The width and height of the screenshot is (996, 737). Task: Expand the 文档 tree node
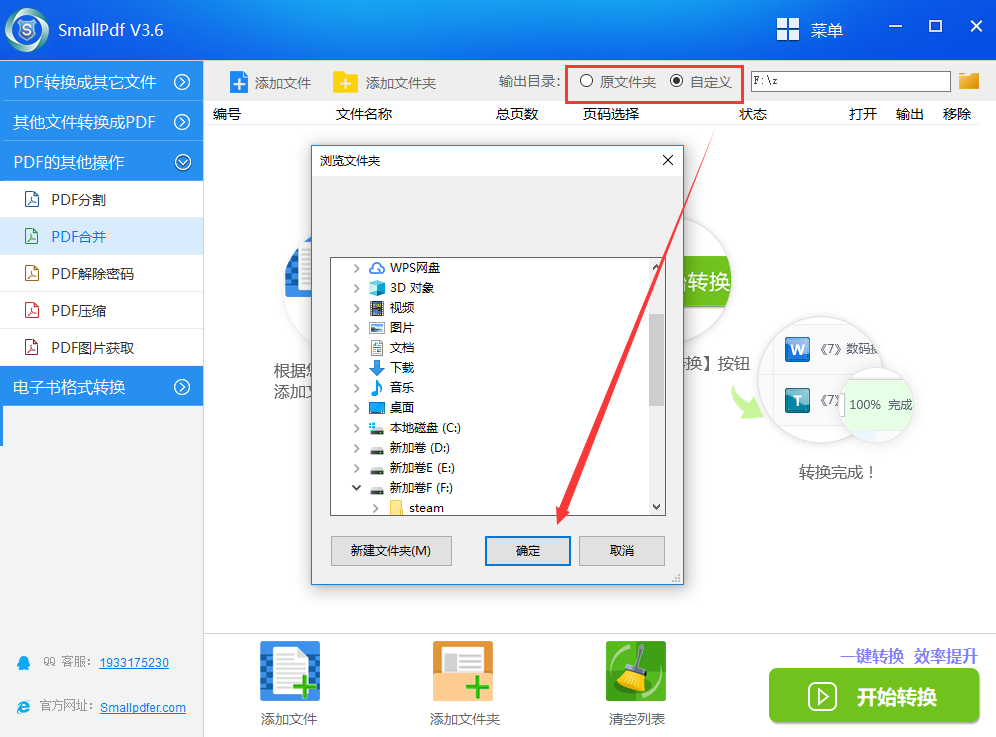(356, 348)
